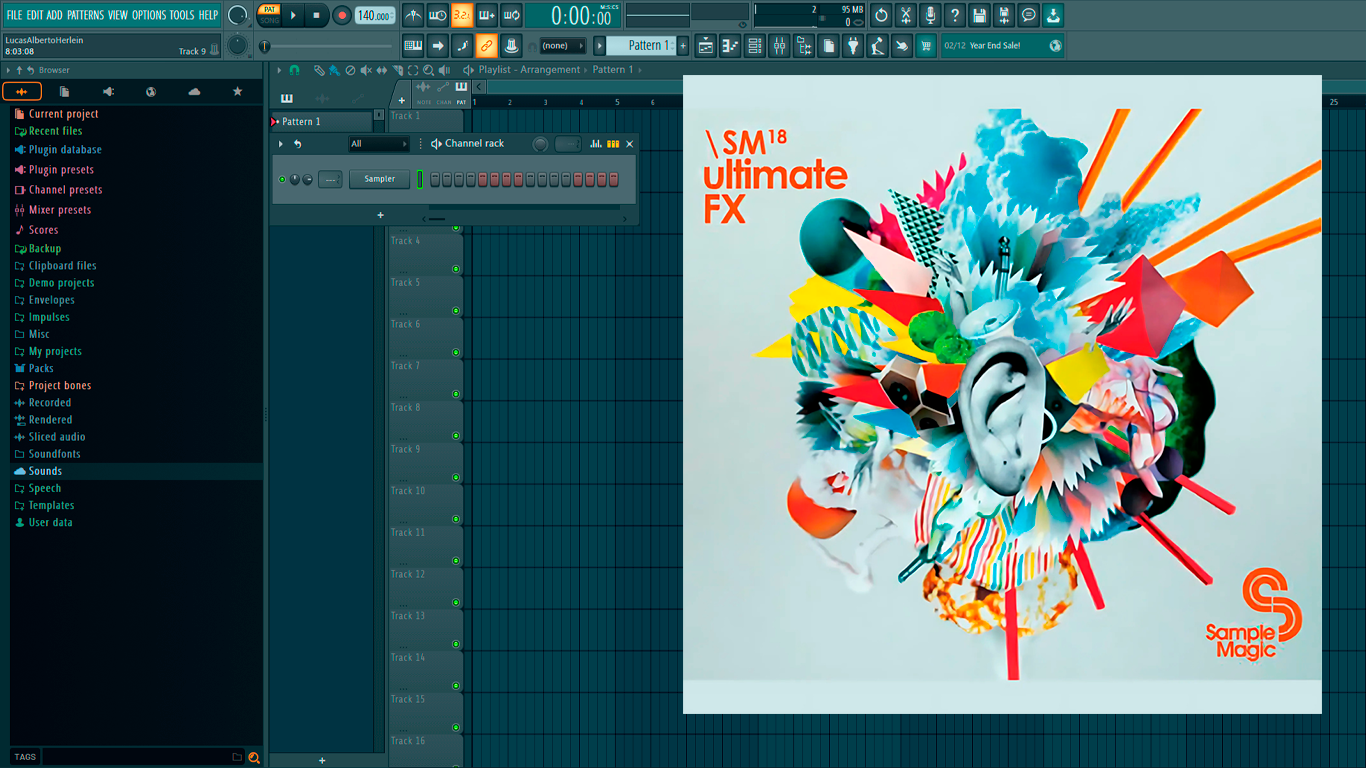Open the PATTERNS menu

point(85,15)
